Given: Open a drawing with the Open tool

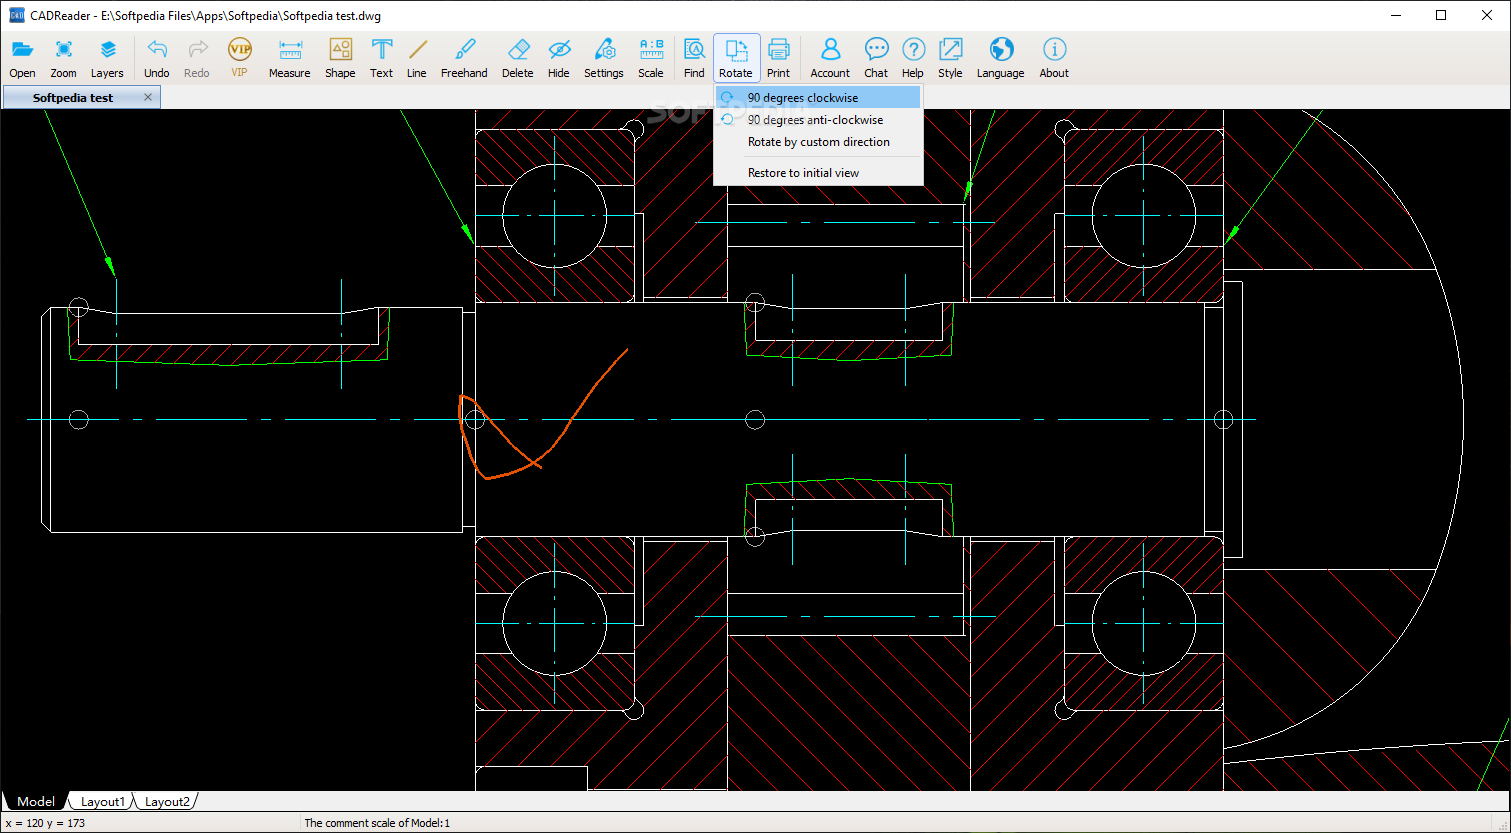Looking at the screenshot, I should [x=22, y=59].
